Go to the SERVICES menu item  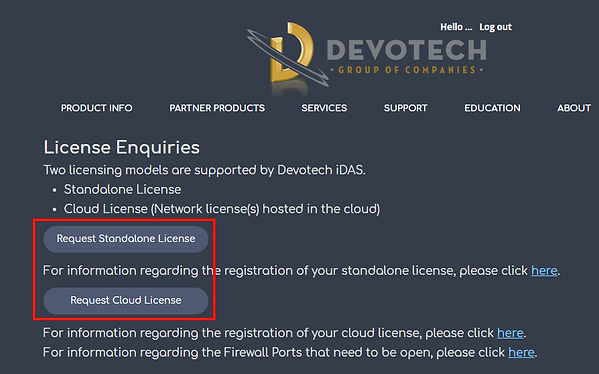(324, 108)
